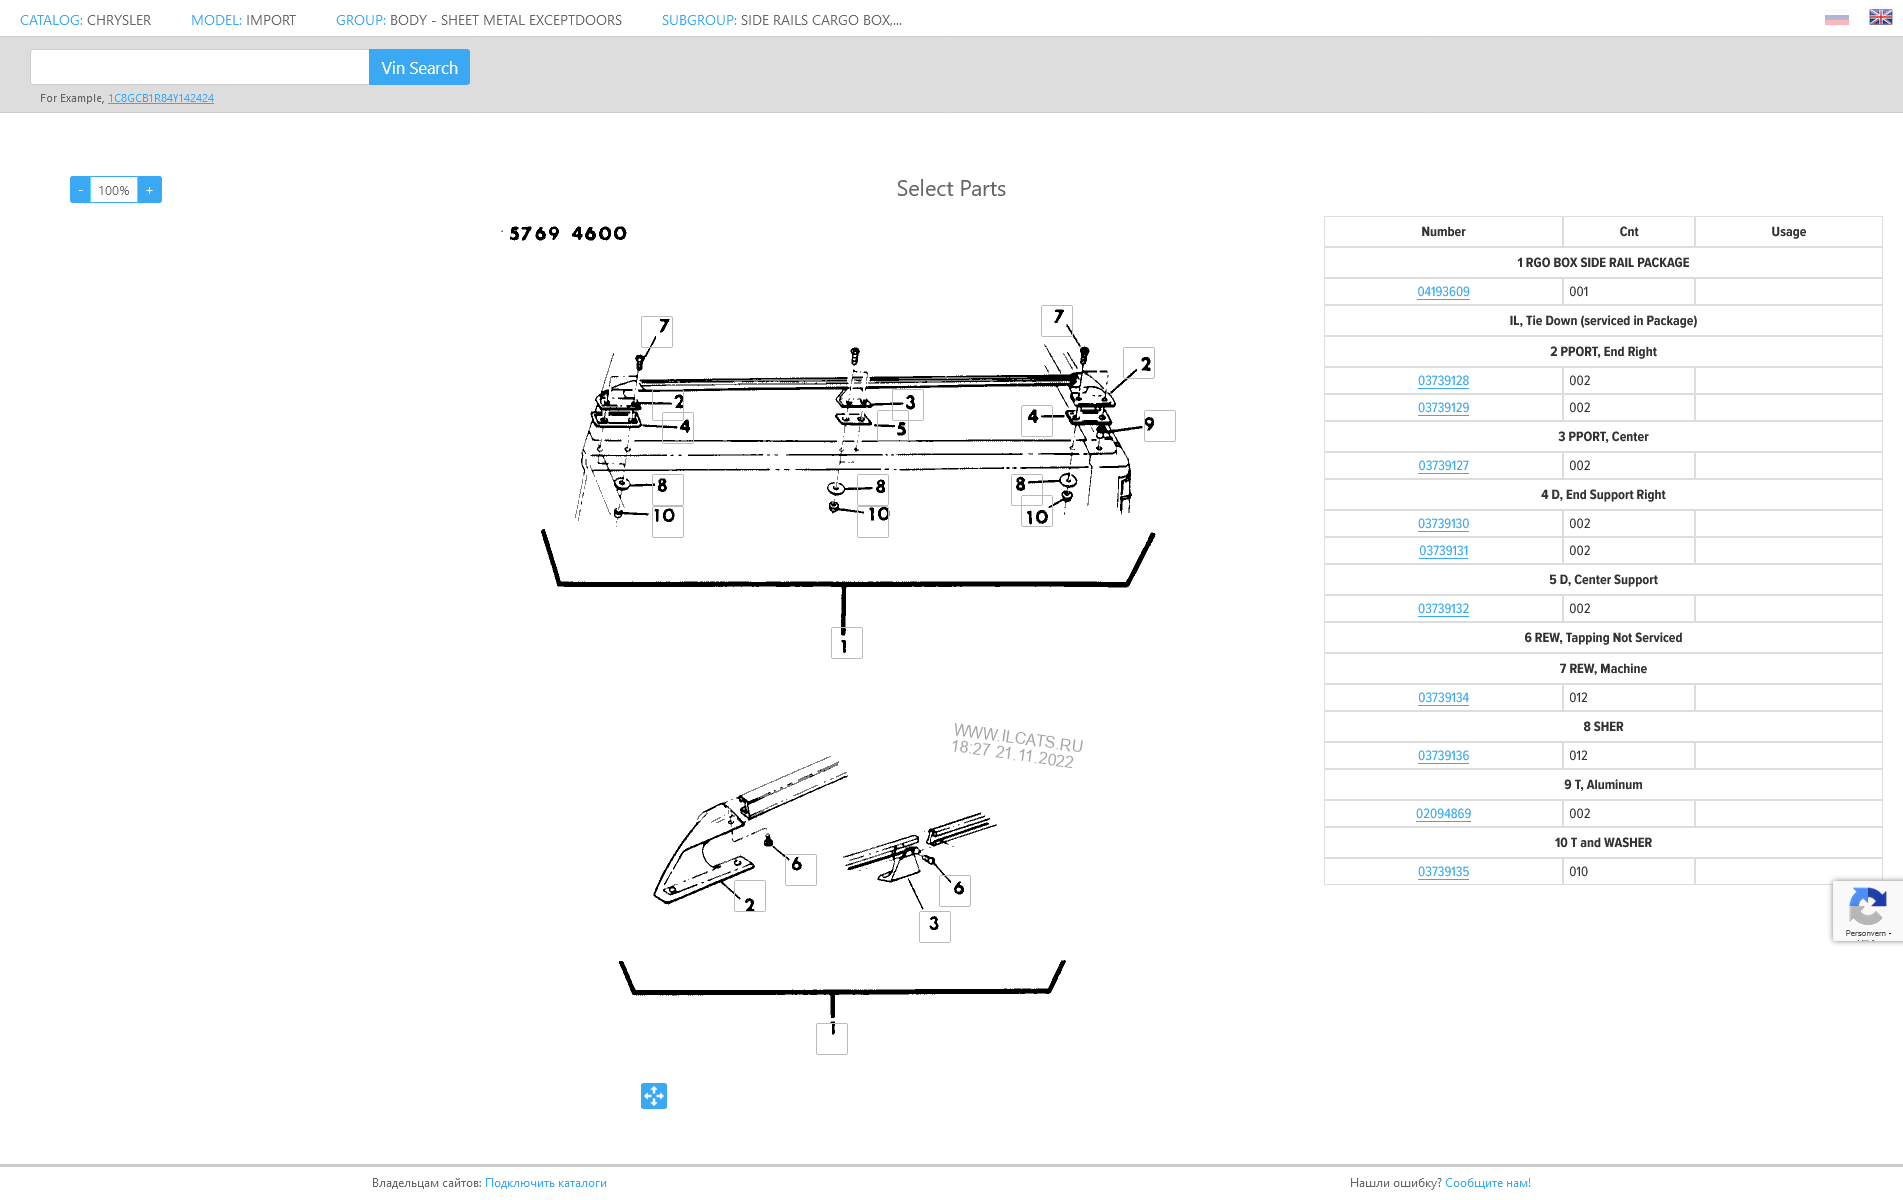The height and width of the screenshot is (1200, 1903).
Task: Select callout 3 in lower diagram
Action: pyautogui.click(x=935, y=926)
